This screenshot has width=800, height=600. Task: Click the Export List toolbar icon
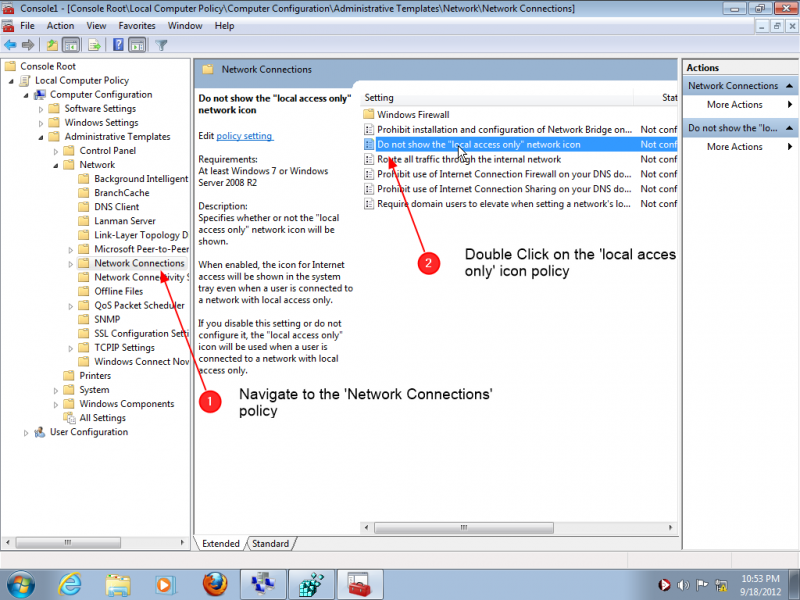94,45
